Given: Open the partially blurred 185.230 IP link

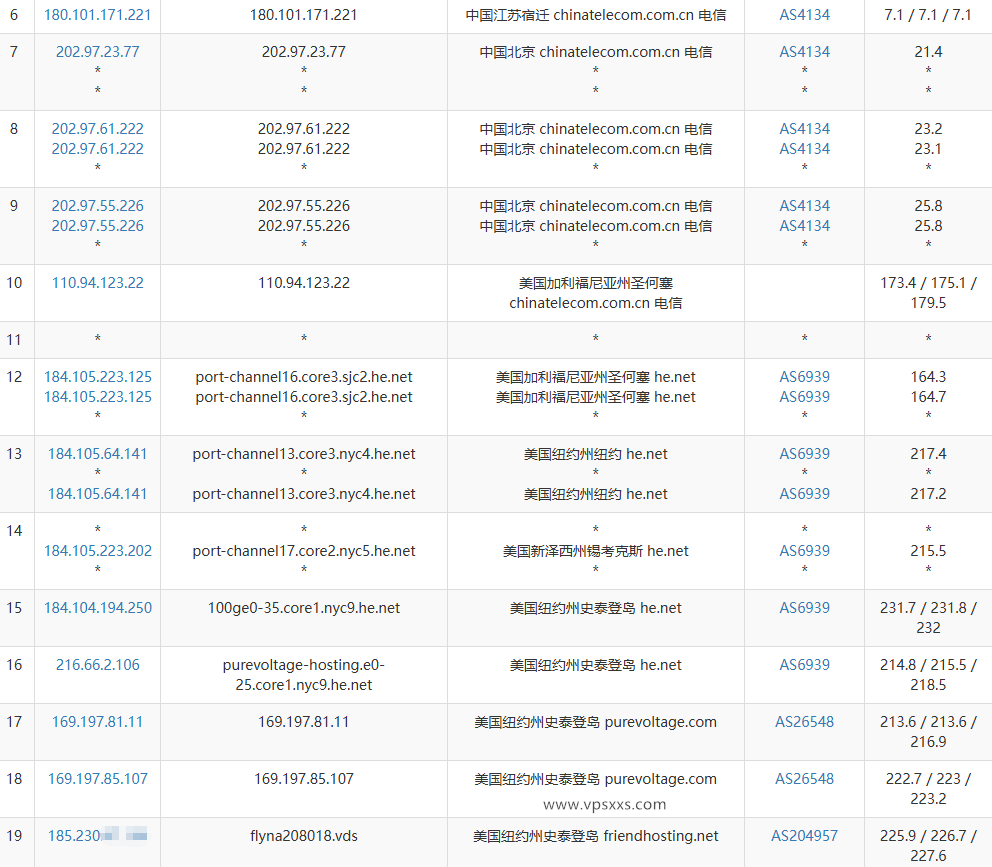Looking at the screenshot, I should tap(97, 836).
